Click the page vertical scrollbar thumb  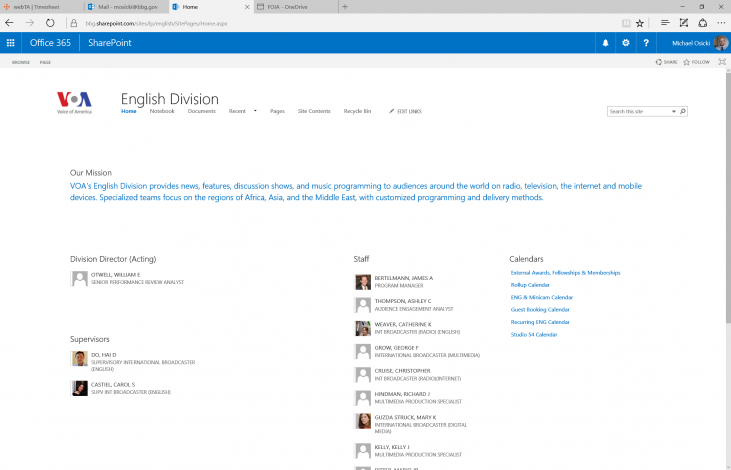(728, 198)
